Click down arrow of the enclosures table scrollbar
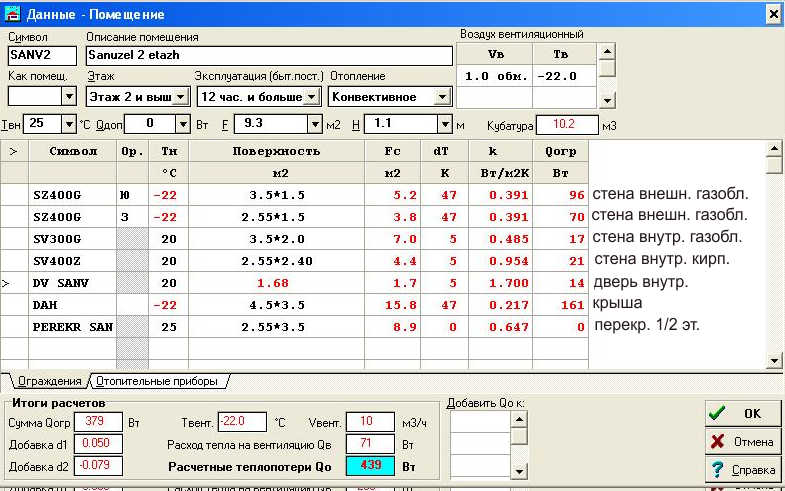This screenshot has width=785, height=491. pos(774,360)
